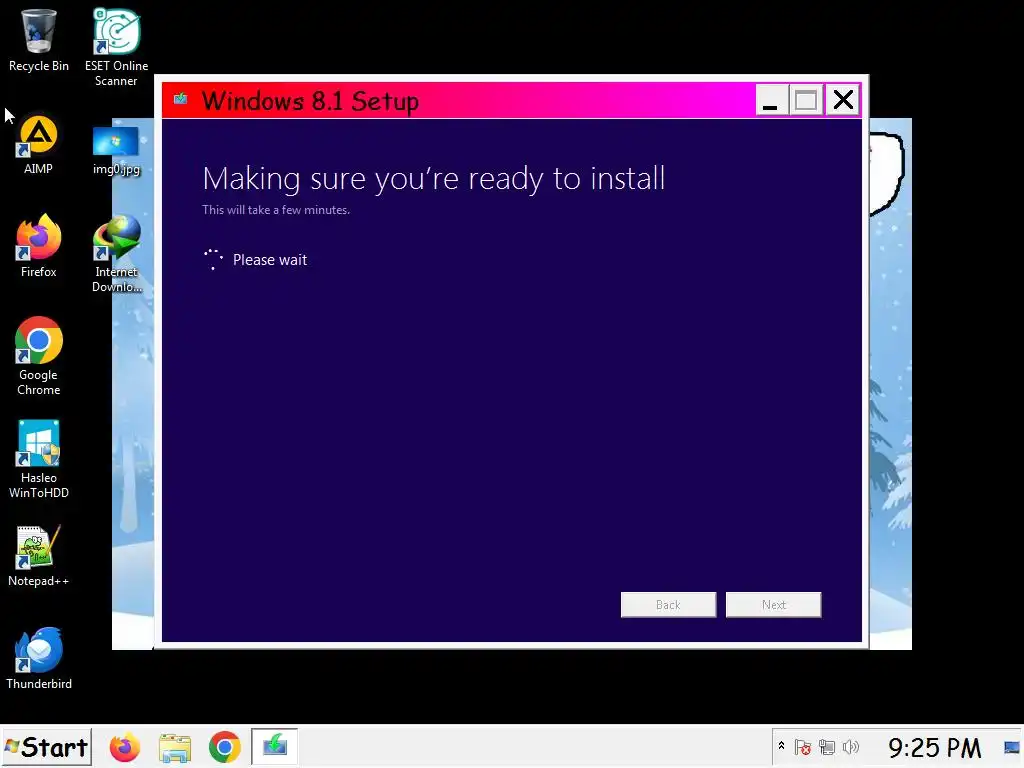Viewport: 1024px width, 768px height.
Task: Select Windows 8.1 Setup taskbar button
Action: click(x=274, y=746)
